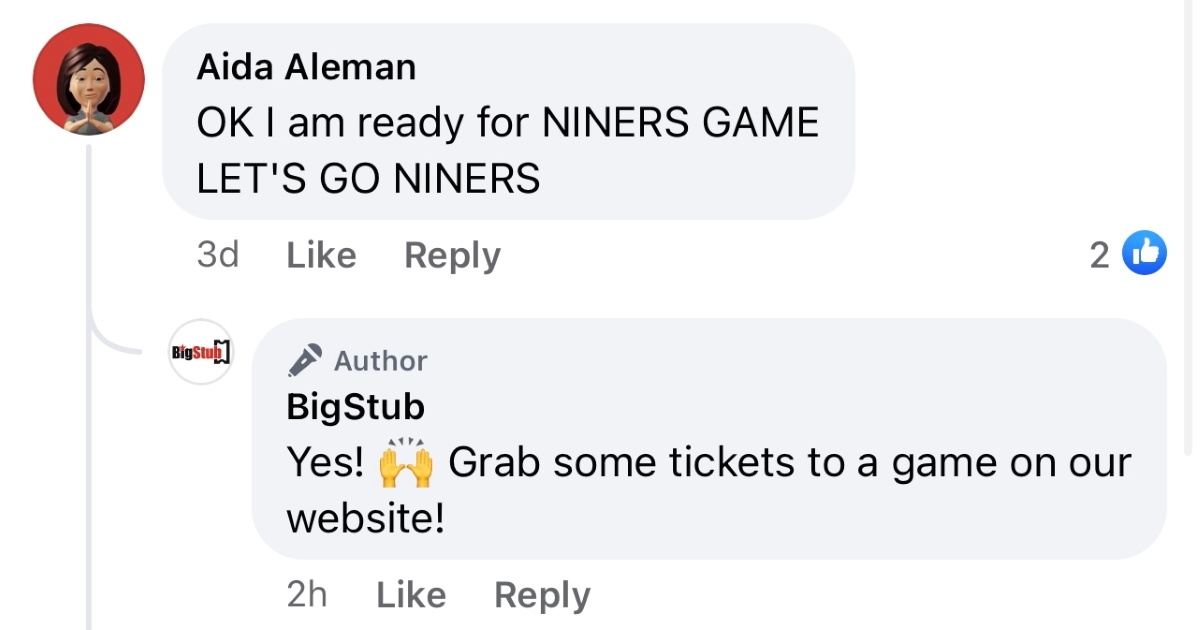Reply to Aida Aleman's comment
Image resolution: width=1200 pixels, height=630 pixels.
(x=452, y=256)
